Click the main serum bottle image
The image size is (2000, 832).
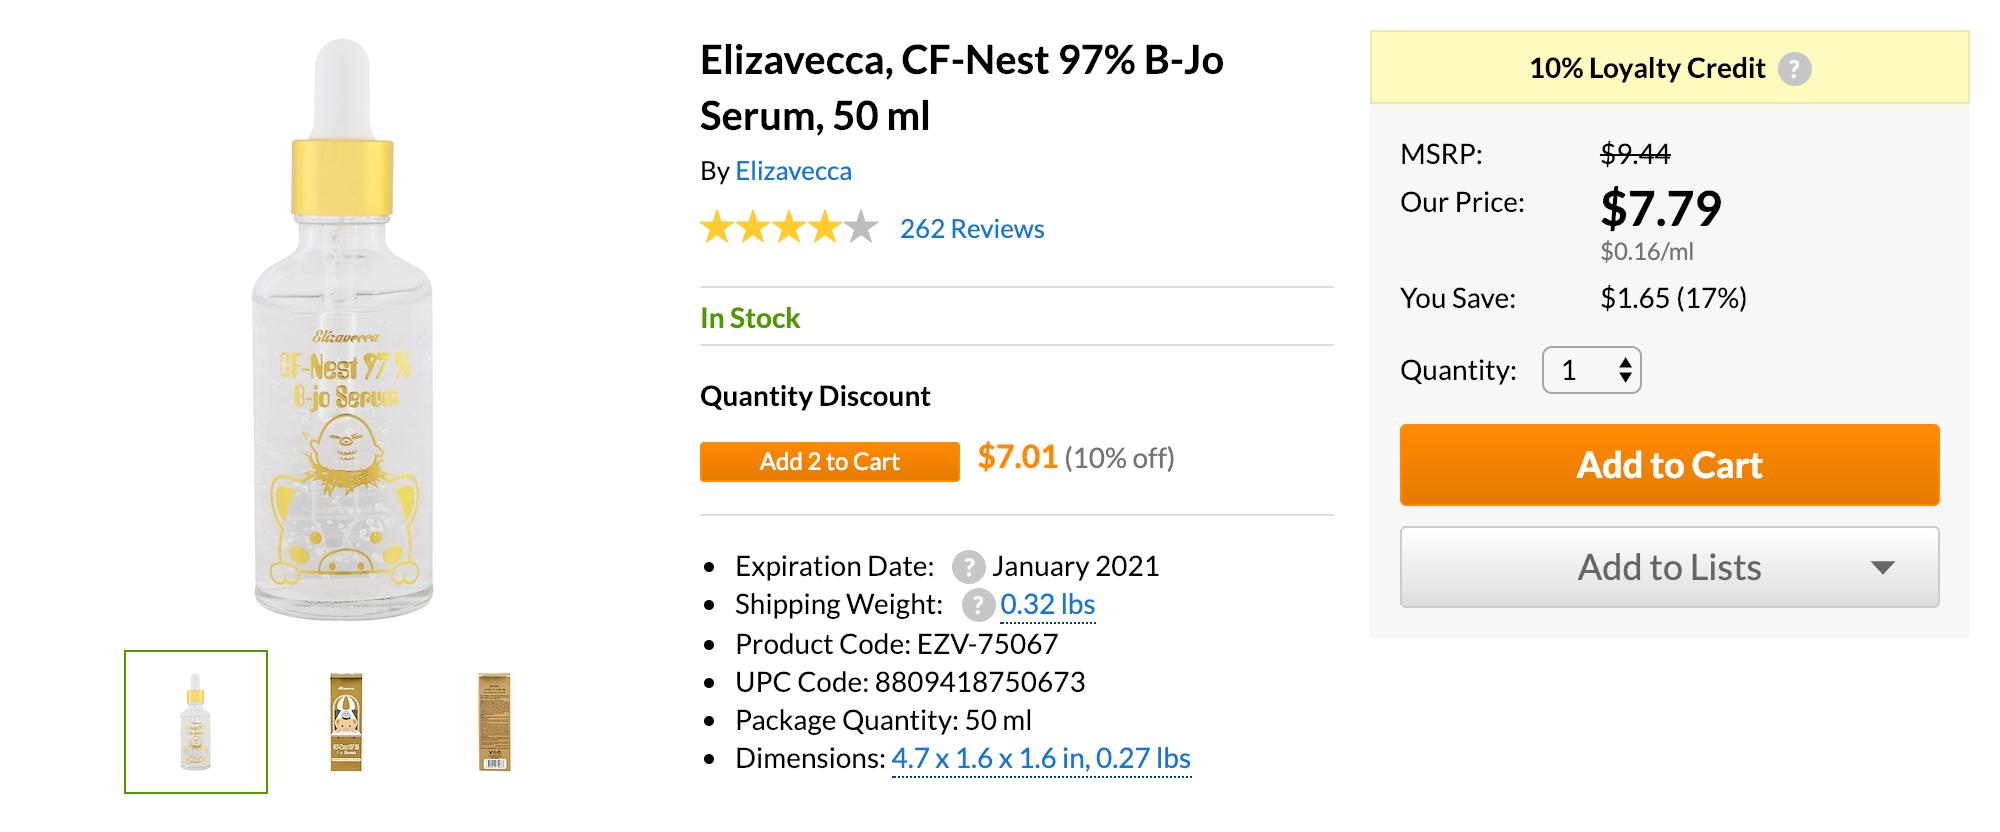tap(343, 330)
